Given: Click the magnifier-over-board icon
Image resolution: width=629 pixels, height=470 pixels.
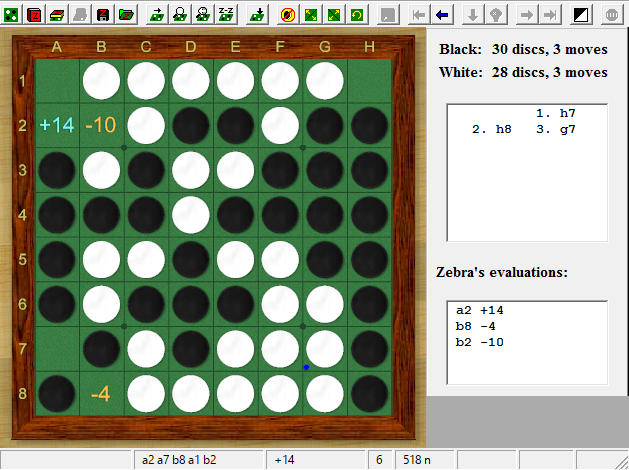Looking at the screenshot, I should click(180, 15).
